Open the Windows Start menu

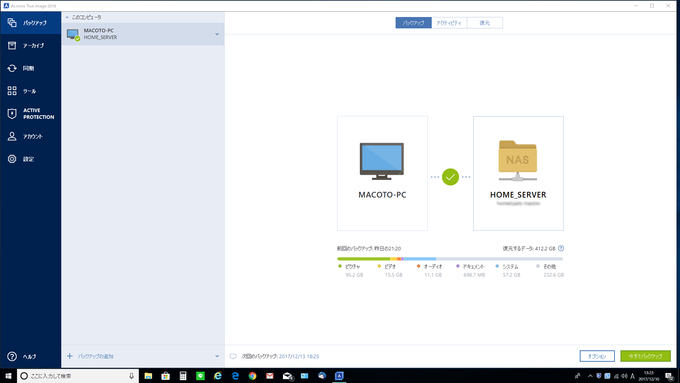(x=8, y=376)
